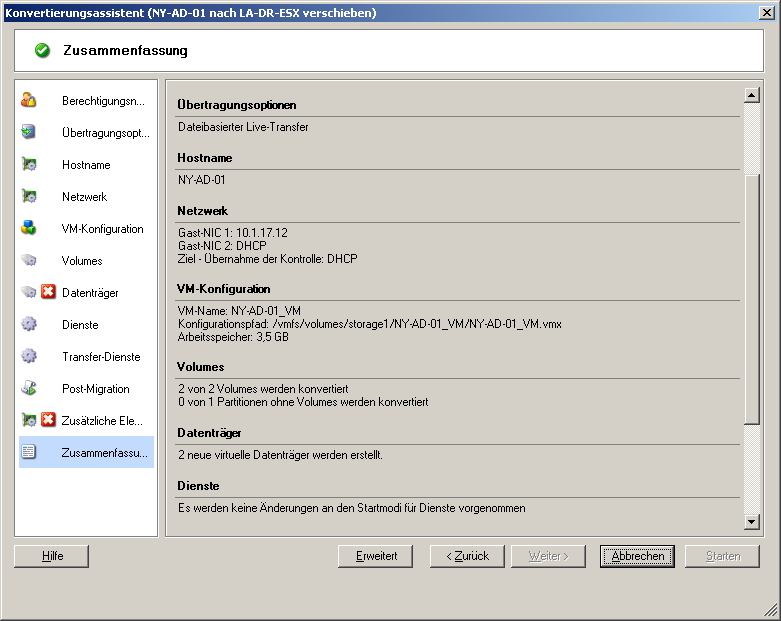
Task: Click the green checkmark icon in header
Action: tap(42, 50)
